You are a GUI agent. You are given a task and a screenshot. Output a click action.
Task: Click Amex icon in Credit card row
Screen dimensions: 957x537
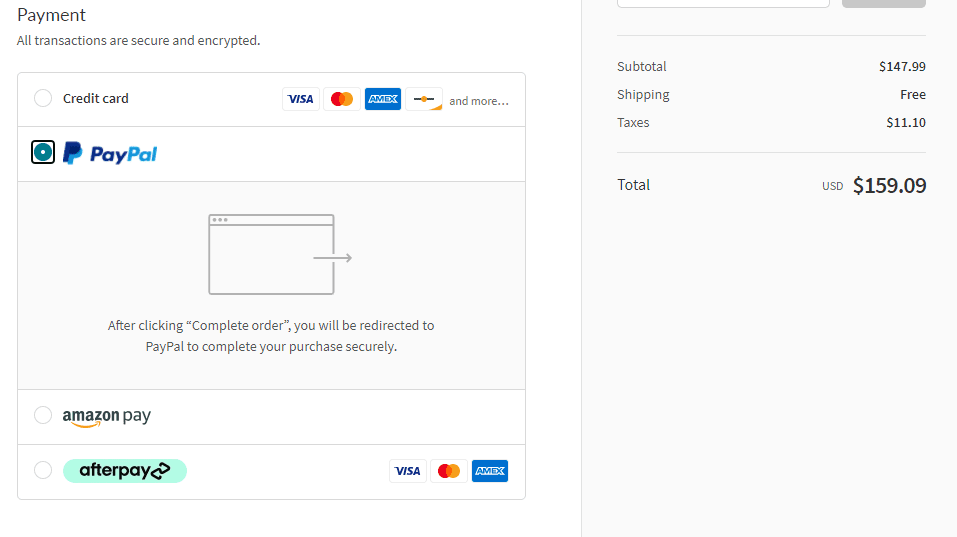tap(383, 99)
